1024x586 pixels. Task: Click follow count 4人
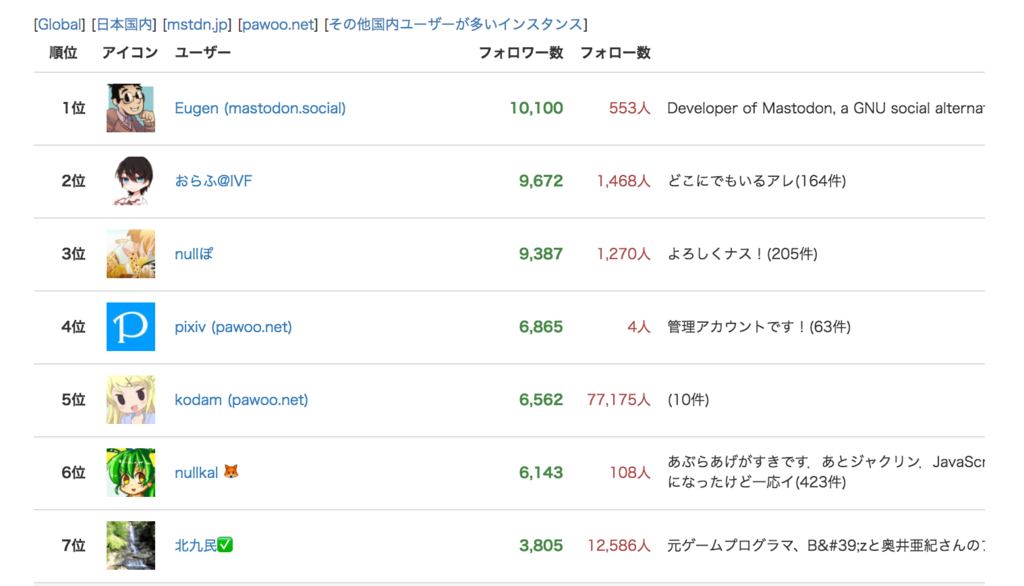639,327
